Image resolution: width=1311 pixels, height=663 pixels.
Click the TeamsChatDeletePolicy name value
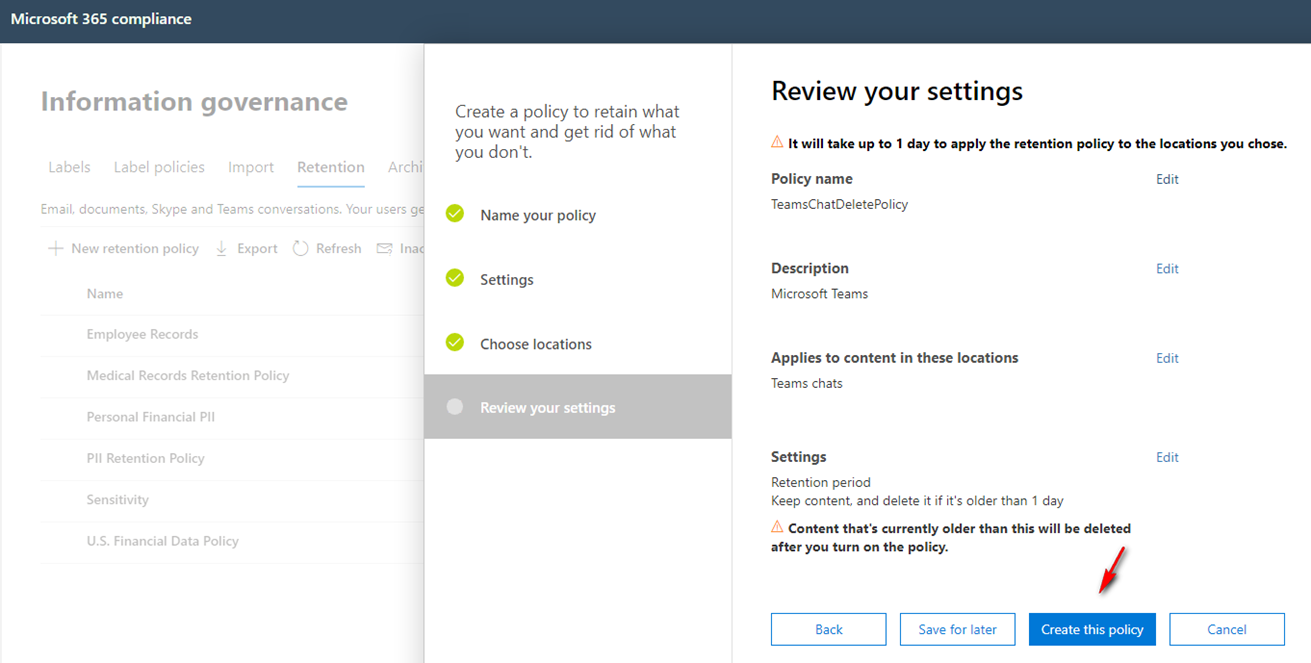click(840, 204)
